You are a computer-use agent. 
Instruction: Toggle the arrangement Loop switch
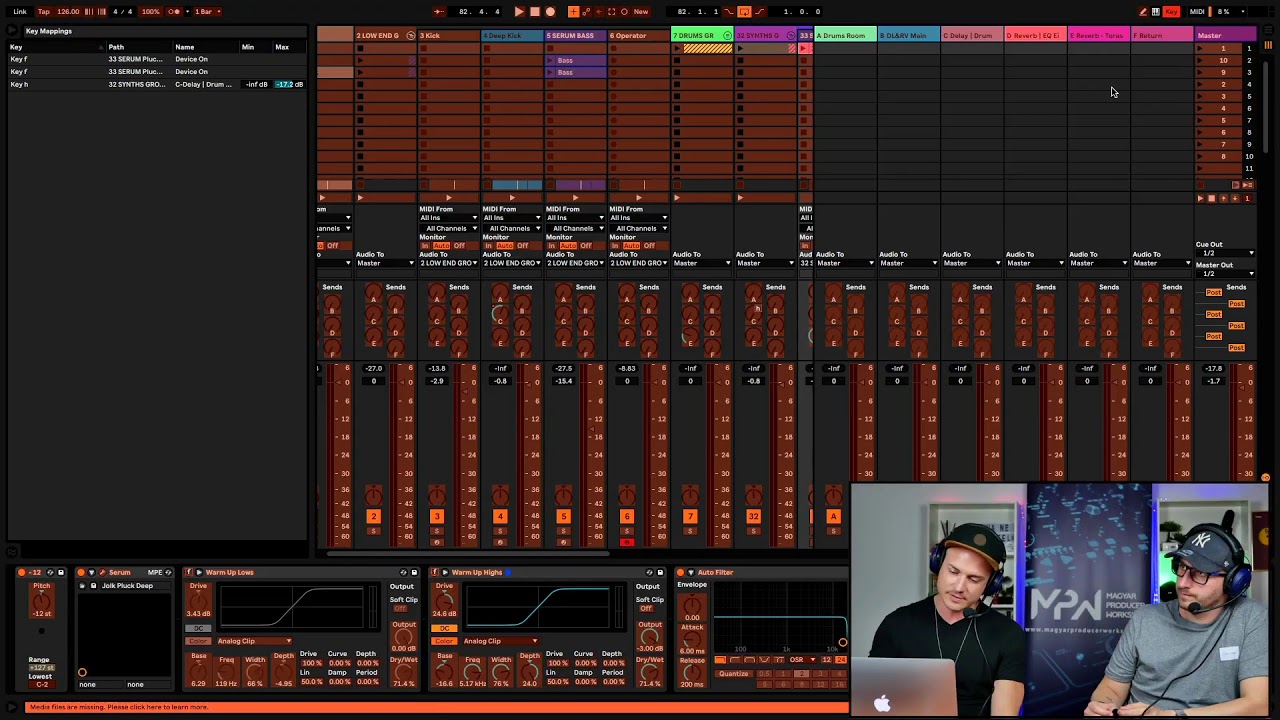[744, 11]
